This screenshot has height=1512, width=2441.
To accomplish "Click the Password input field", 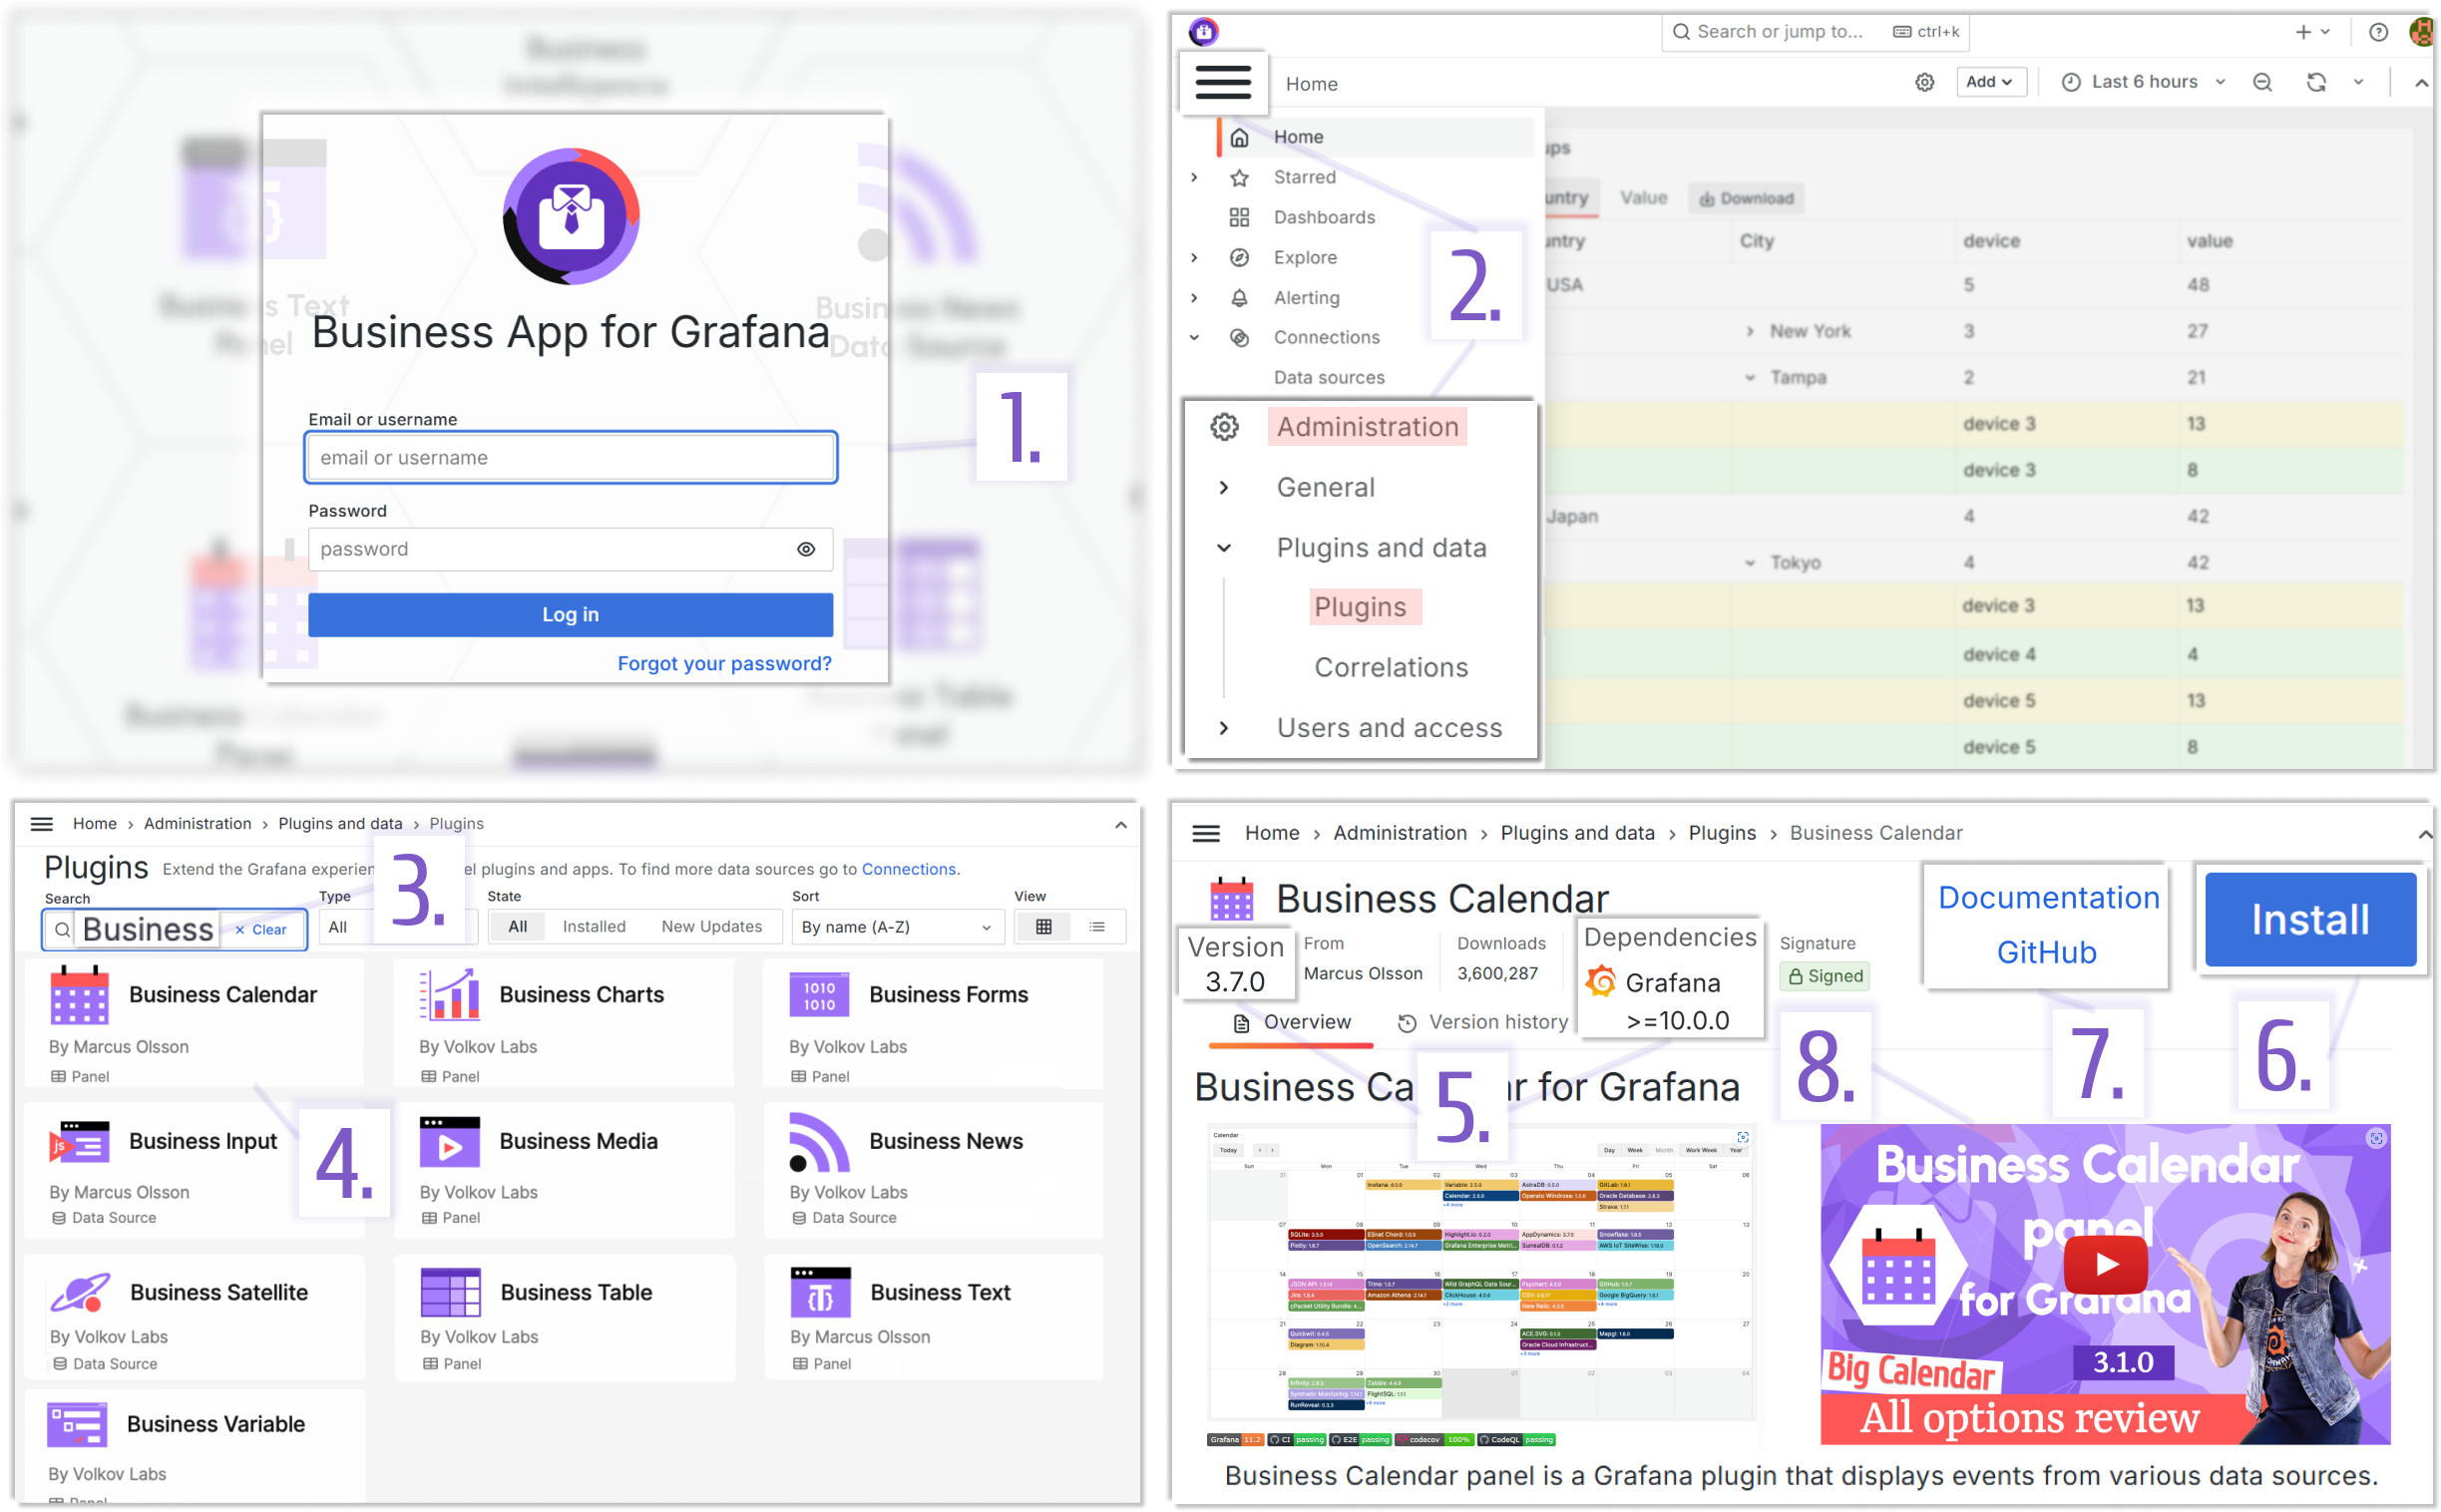I will [570, 549].
